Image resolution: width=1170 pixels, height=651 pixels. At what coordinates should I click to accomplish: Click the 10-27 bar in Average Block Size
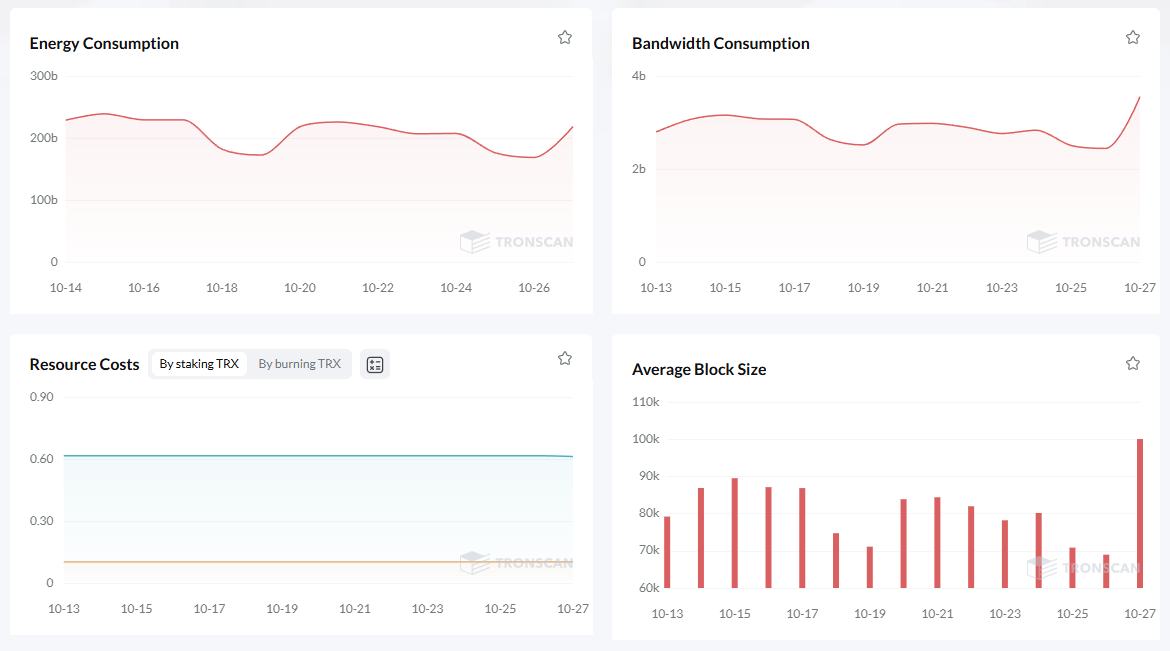click(x=1140, y=513)
